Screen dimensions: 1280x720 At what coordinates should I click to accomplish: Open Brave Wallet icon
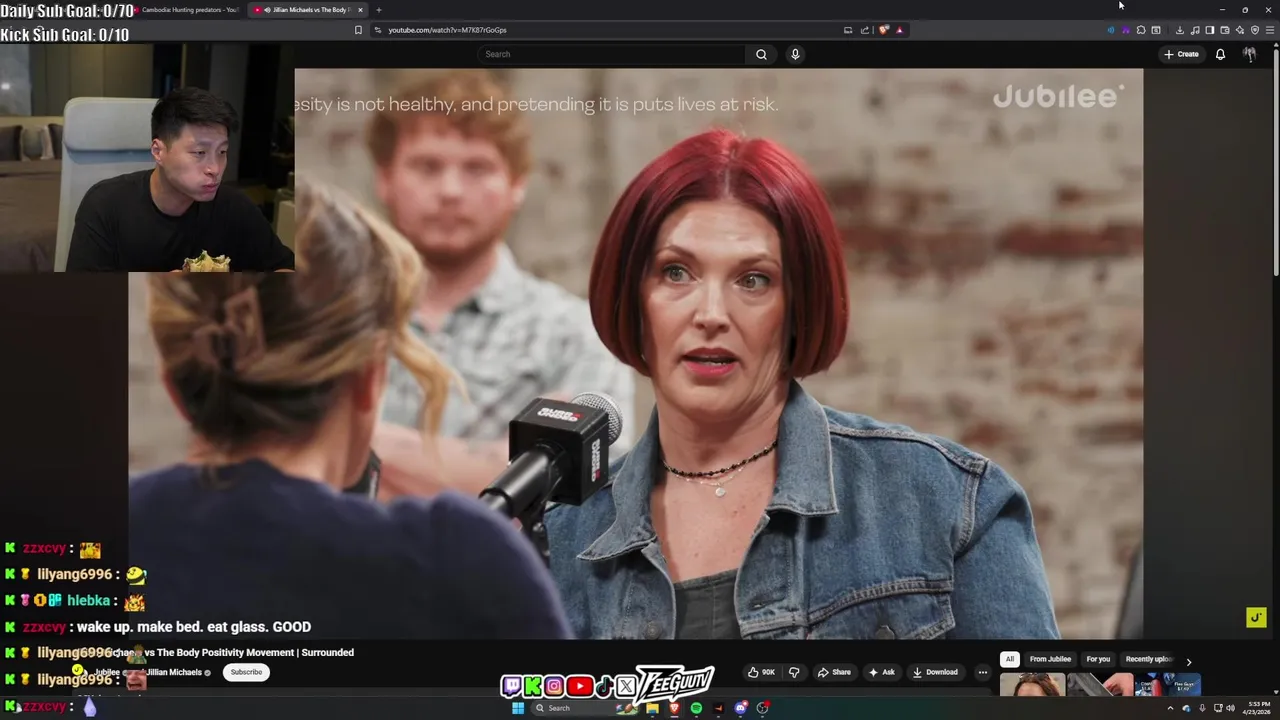coord(1225,30)
